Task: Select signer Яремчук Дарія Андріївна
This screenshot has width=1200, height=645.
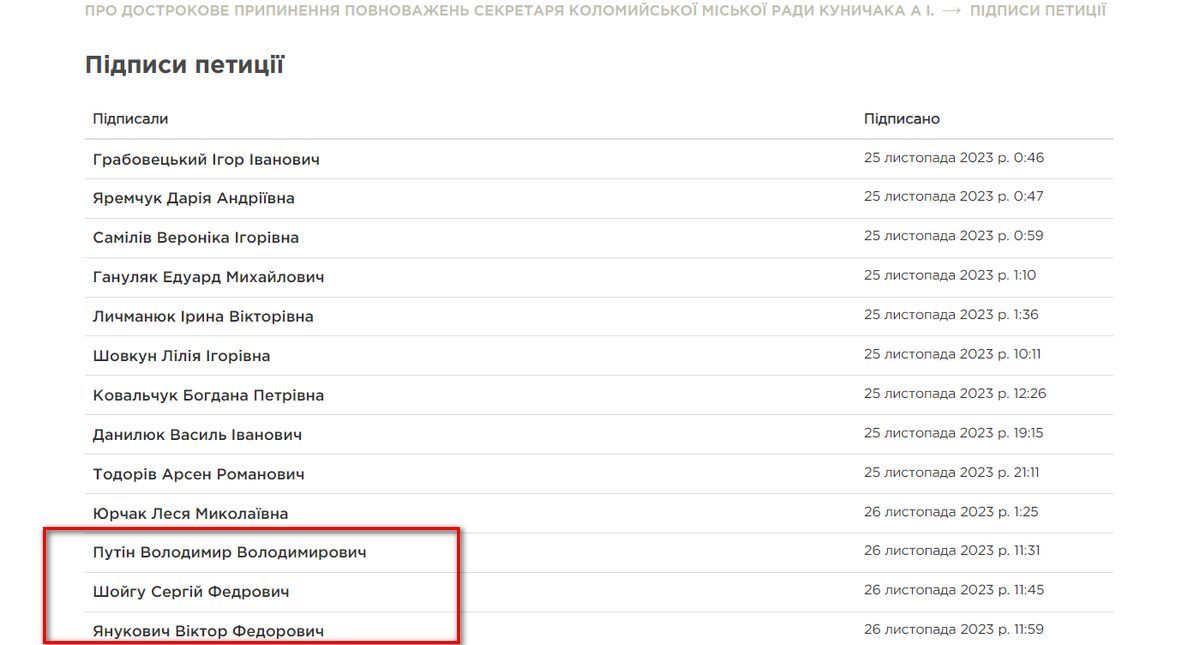Action: tap(193, 199)
